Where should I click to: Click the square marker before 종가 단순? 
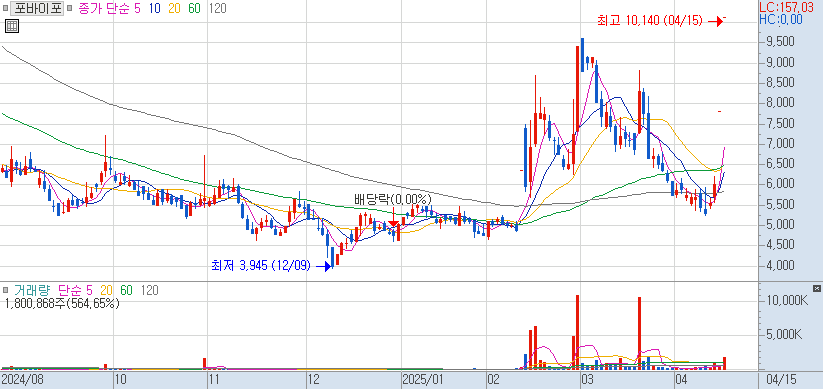pos(69,8)
